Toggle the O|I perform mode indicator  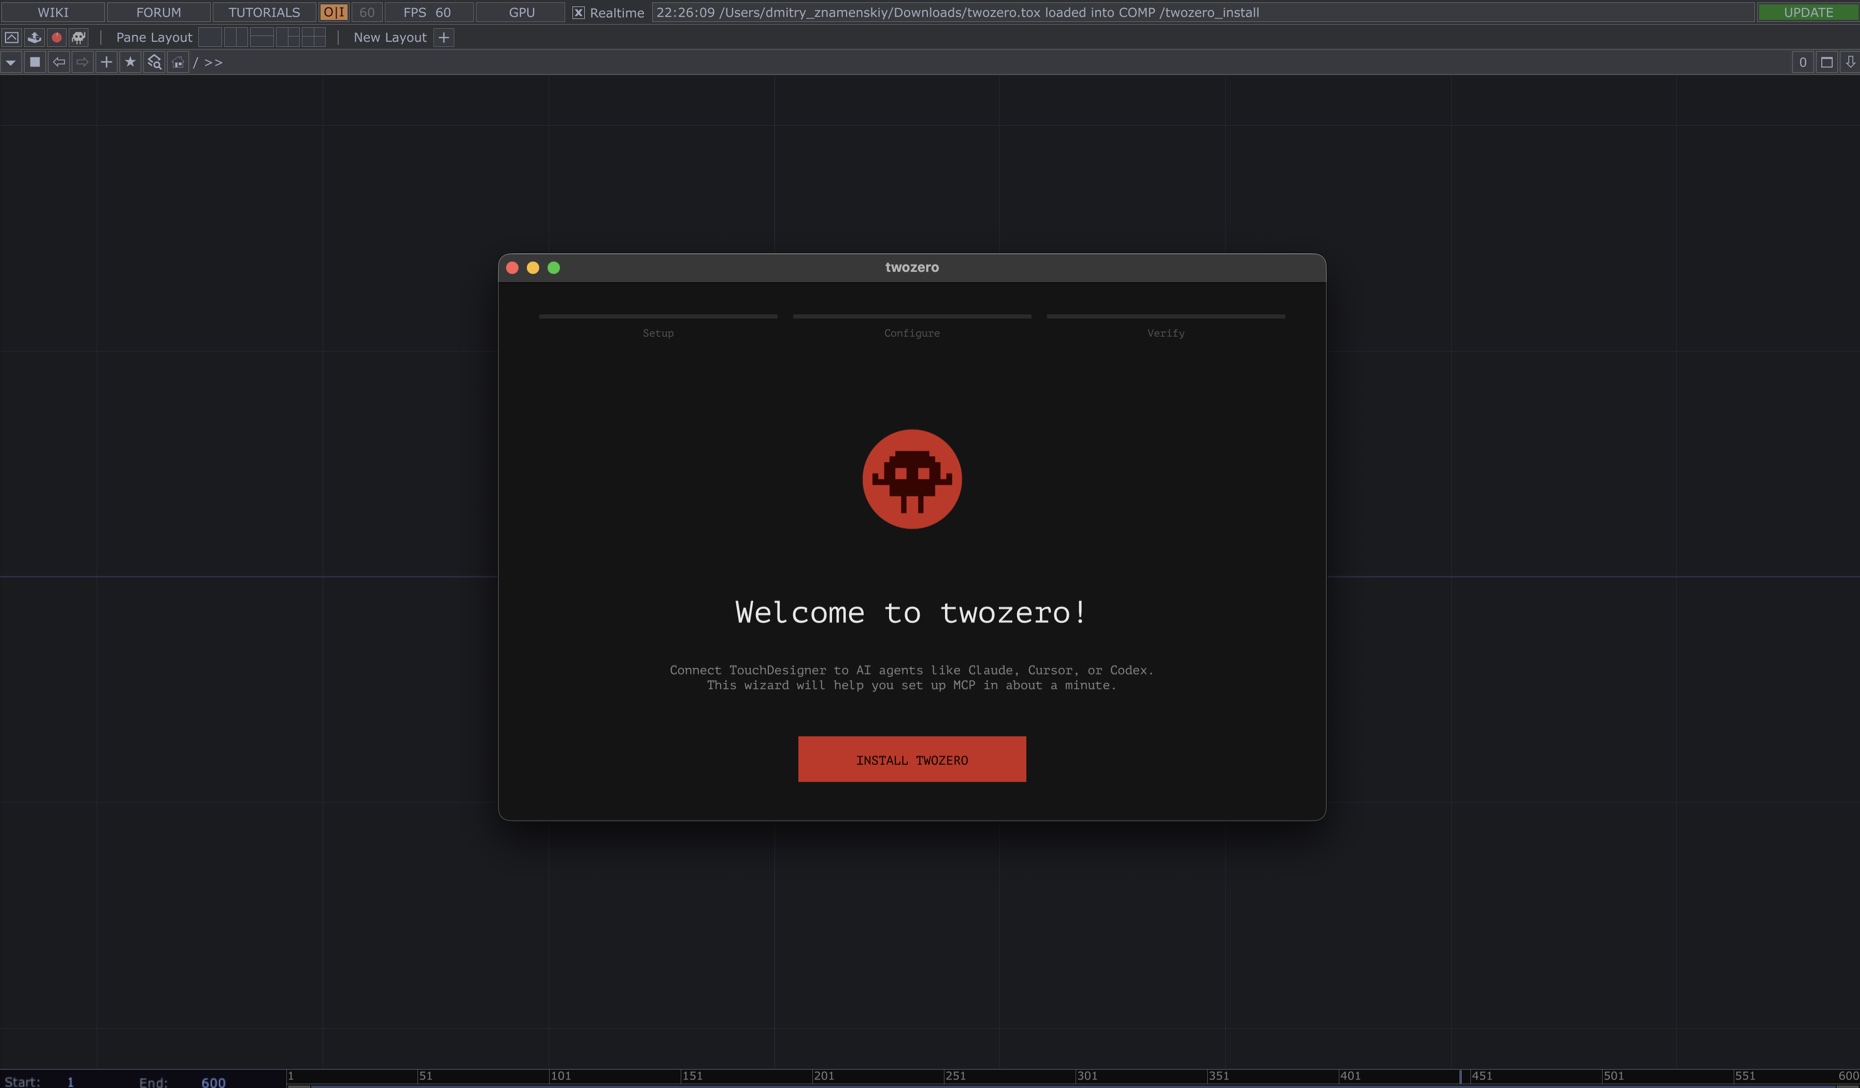[333, 12]
